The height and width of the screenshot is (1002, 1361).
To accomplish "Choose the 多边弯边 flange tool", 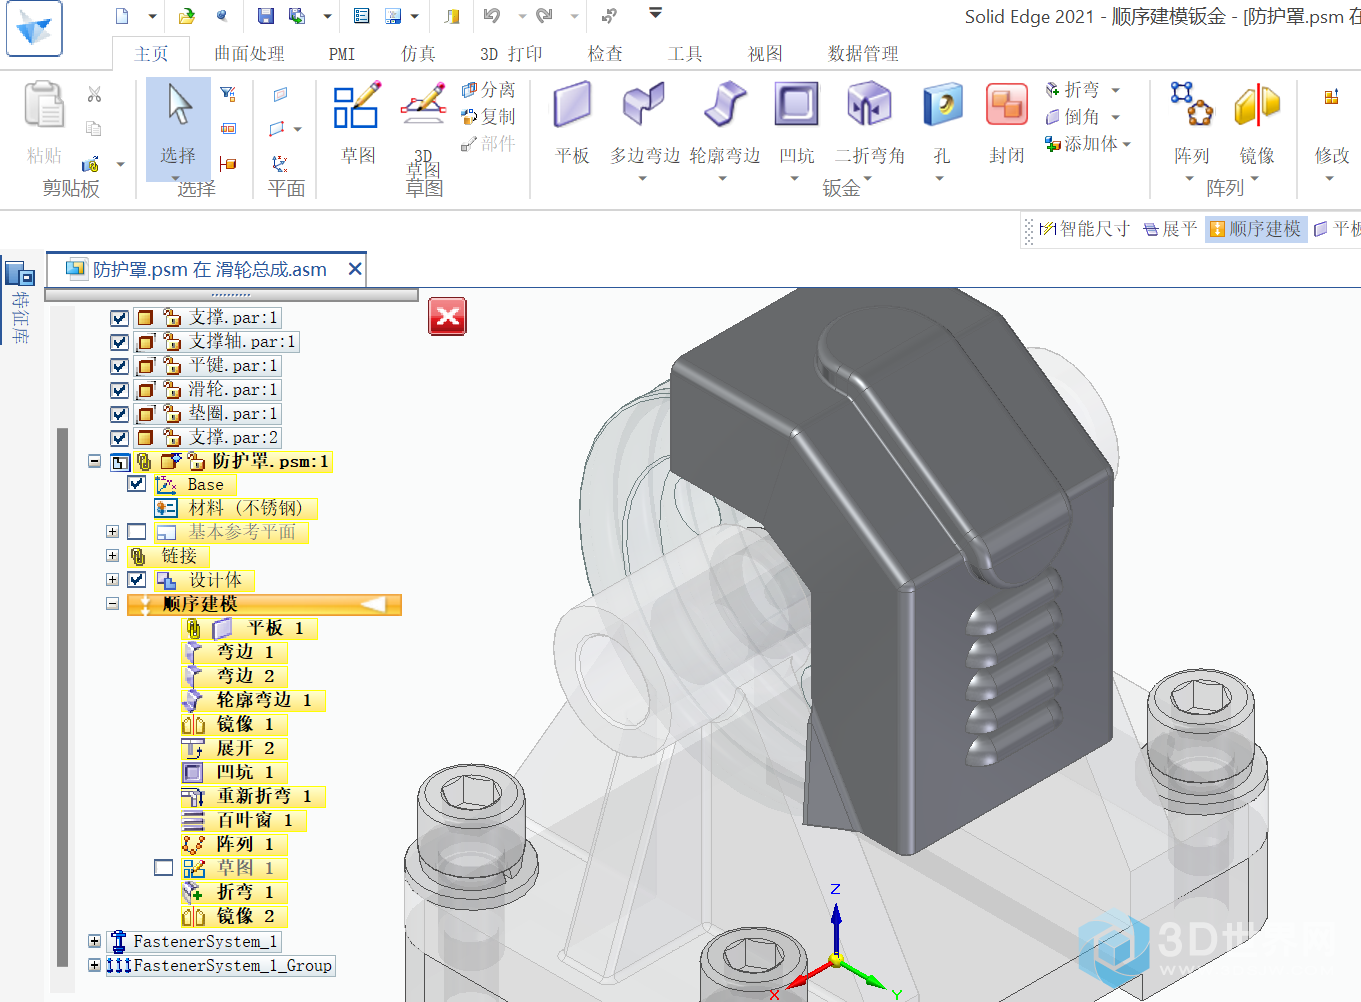I will click(644, 123).
